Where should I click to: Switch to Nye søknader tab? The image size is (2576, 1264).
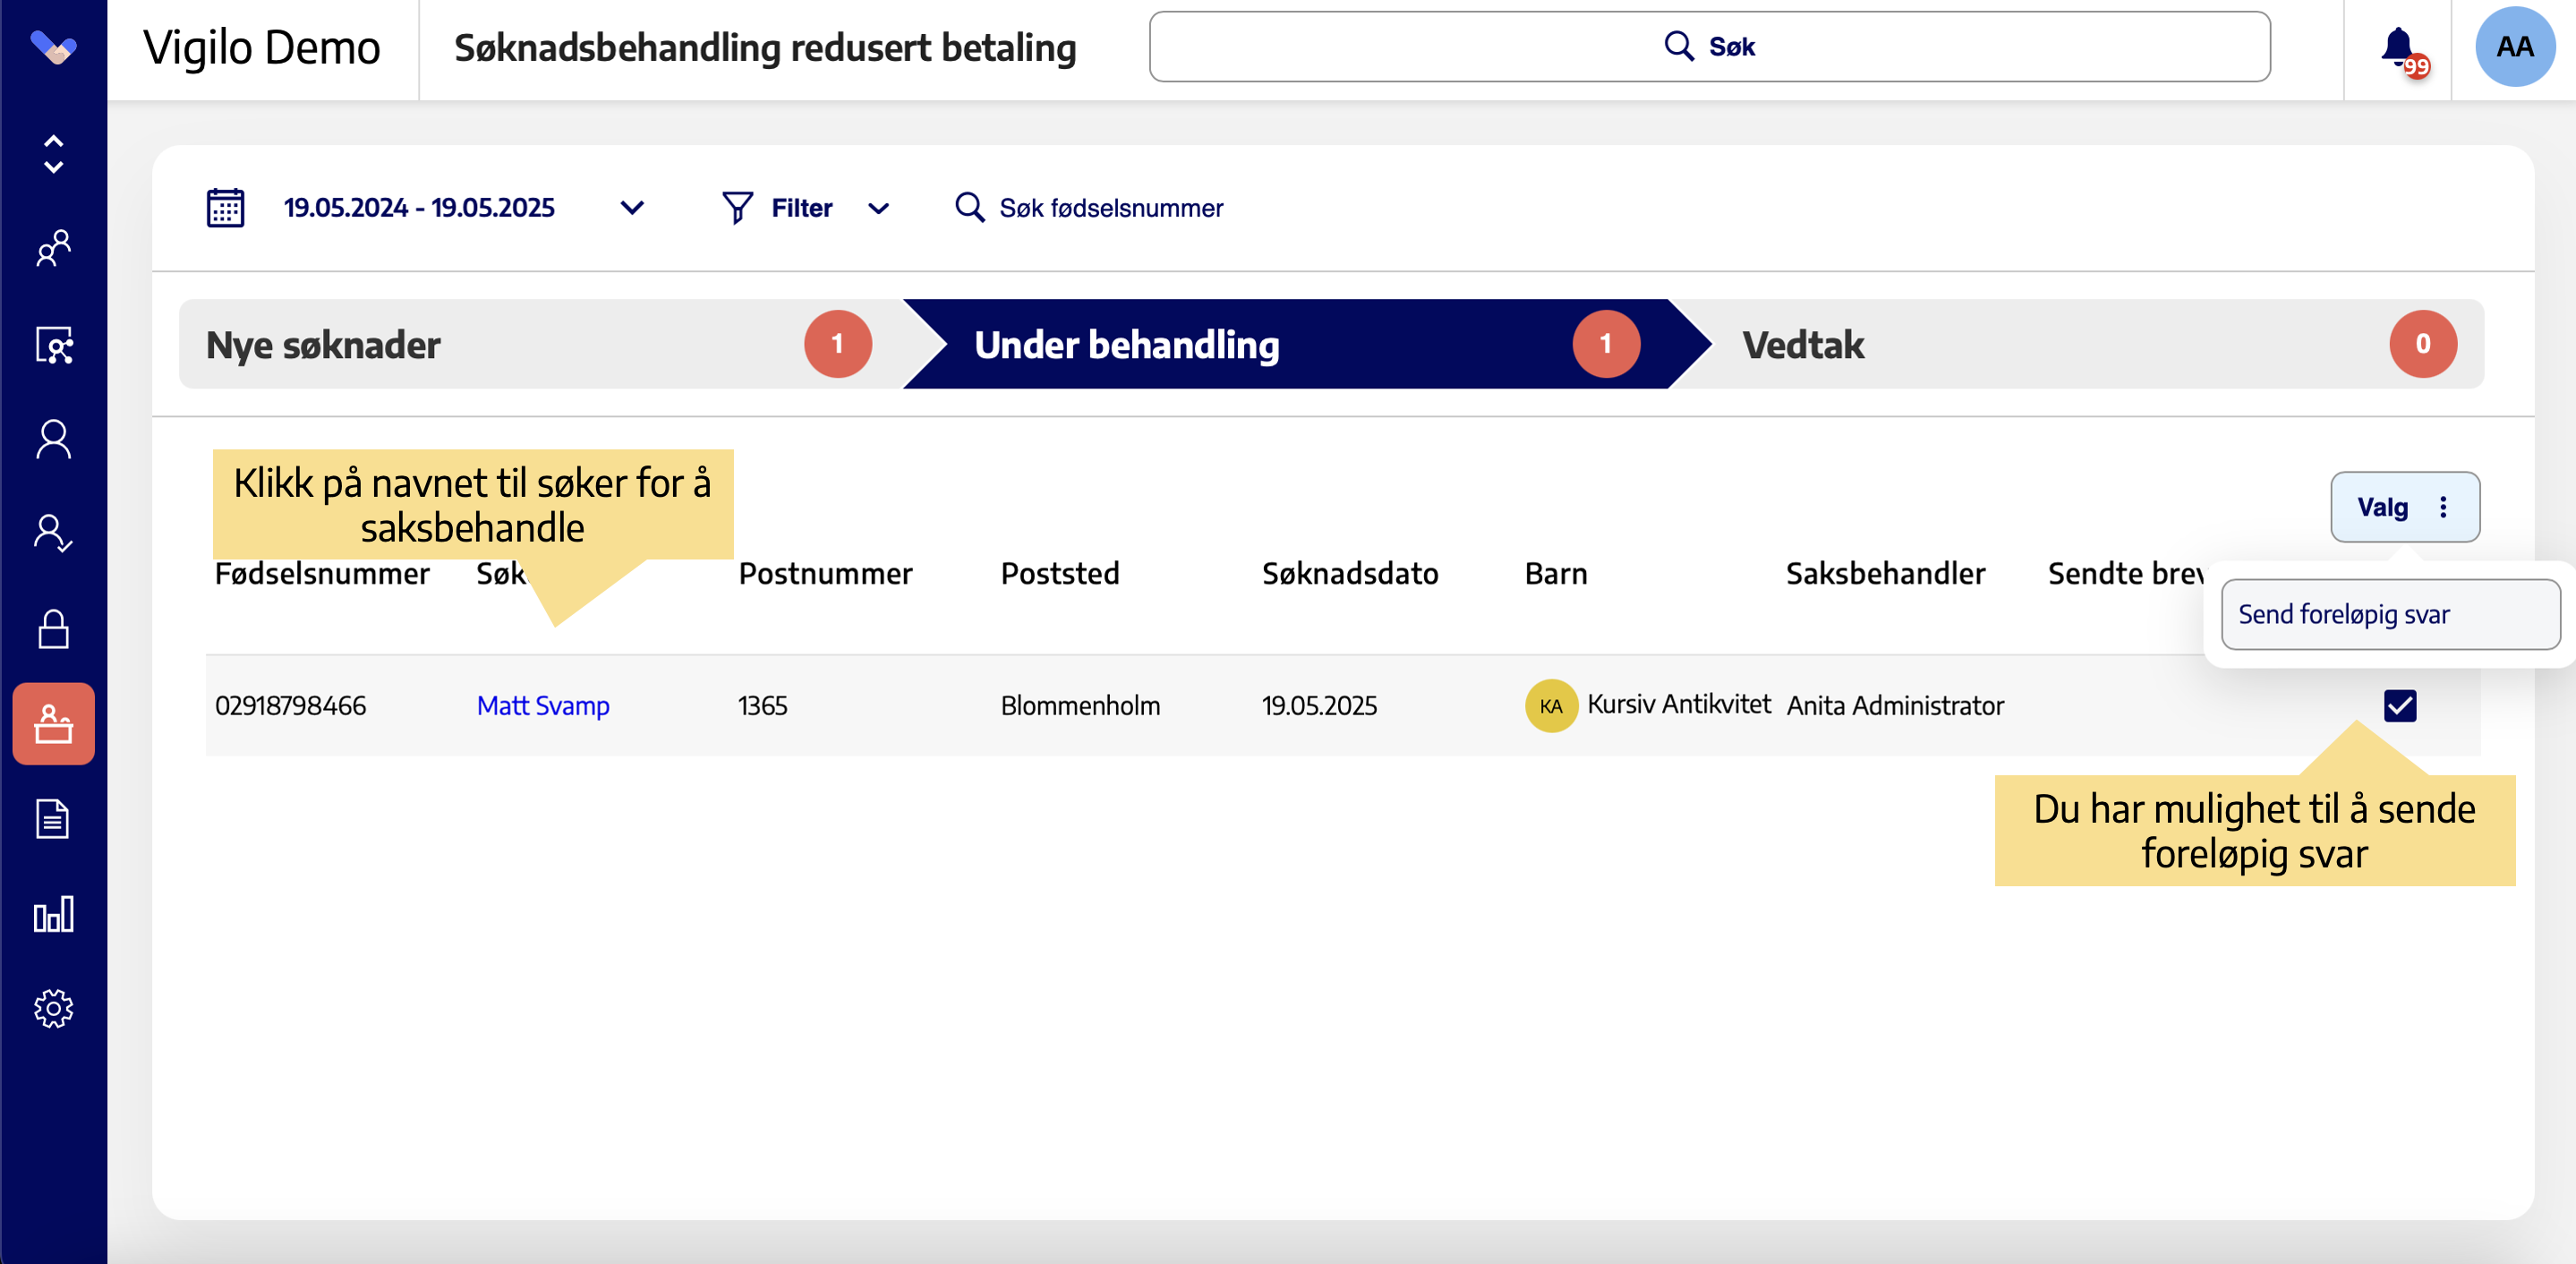pyautogui.click(x=540, y=344)
